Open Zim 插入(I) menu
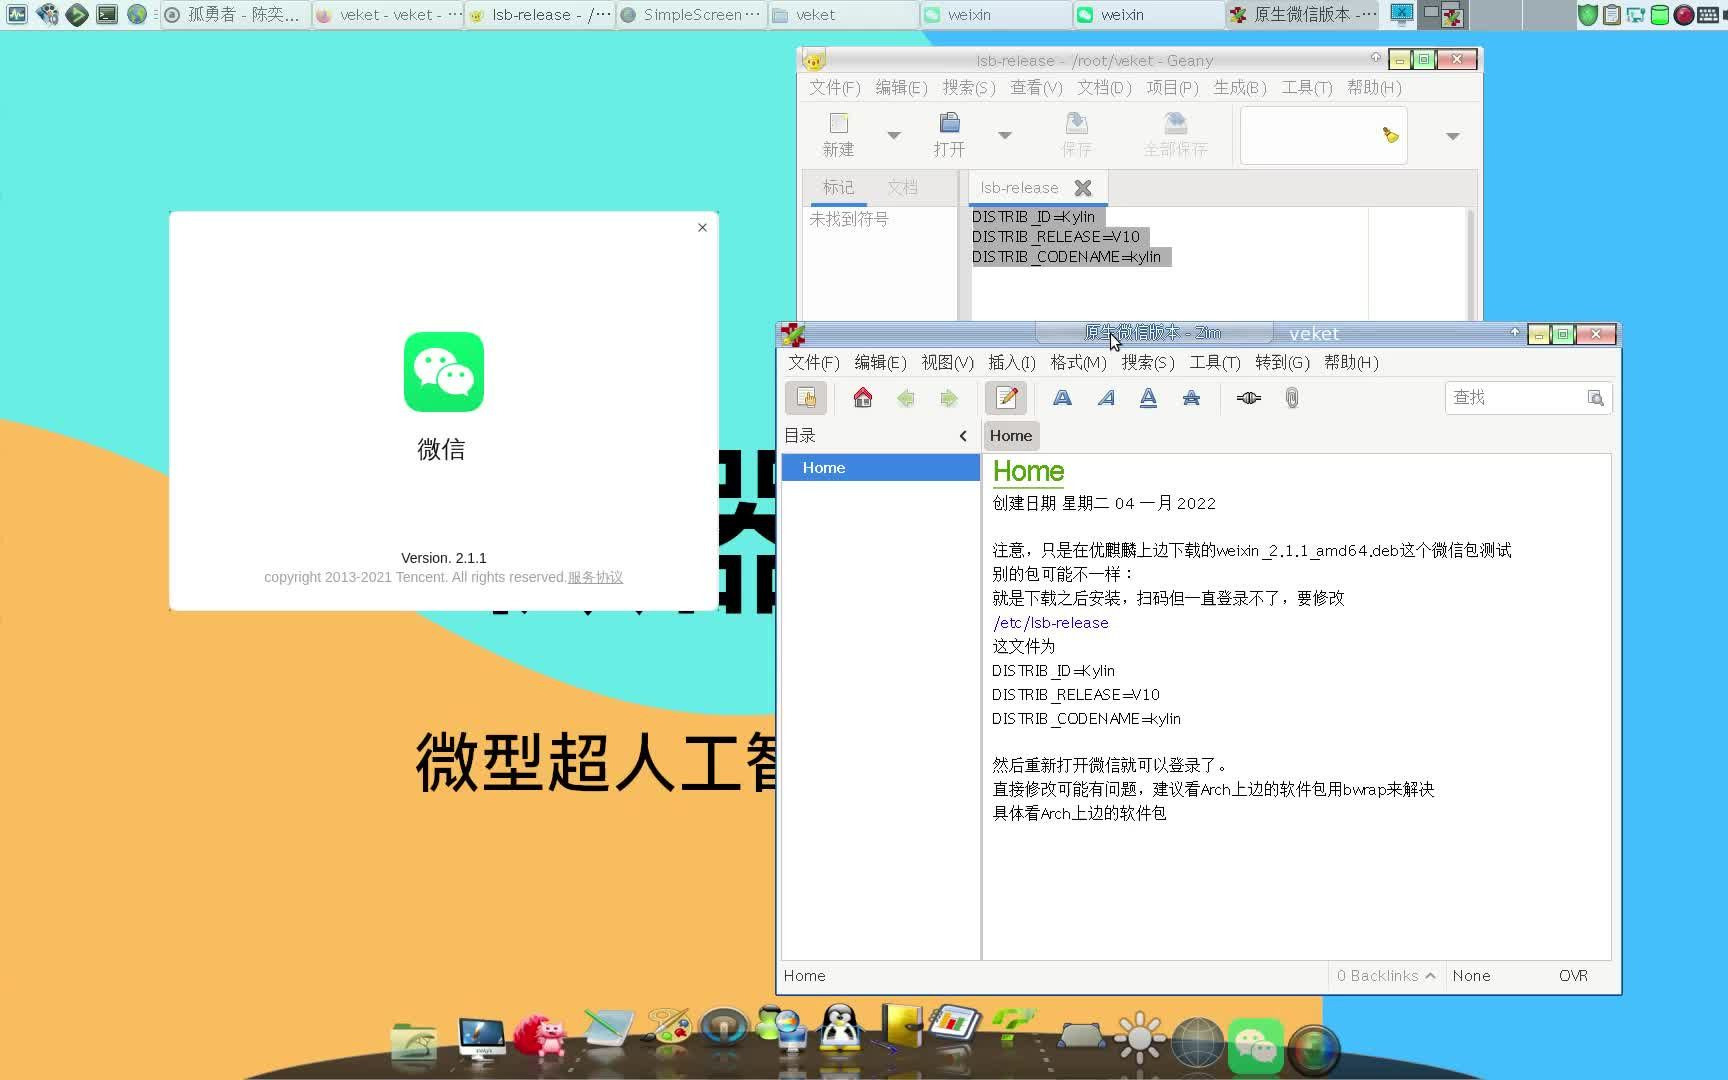 tap(1012, 363)
